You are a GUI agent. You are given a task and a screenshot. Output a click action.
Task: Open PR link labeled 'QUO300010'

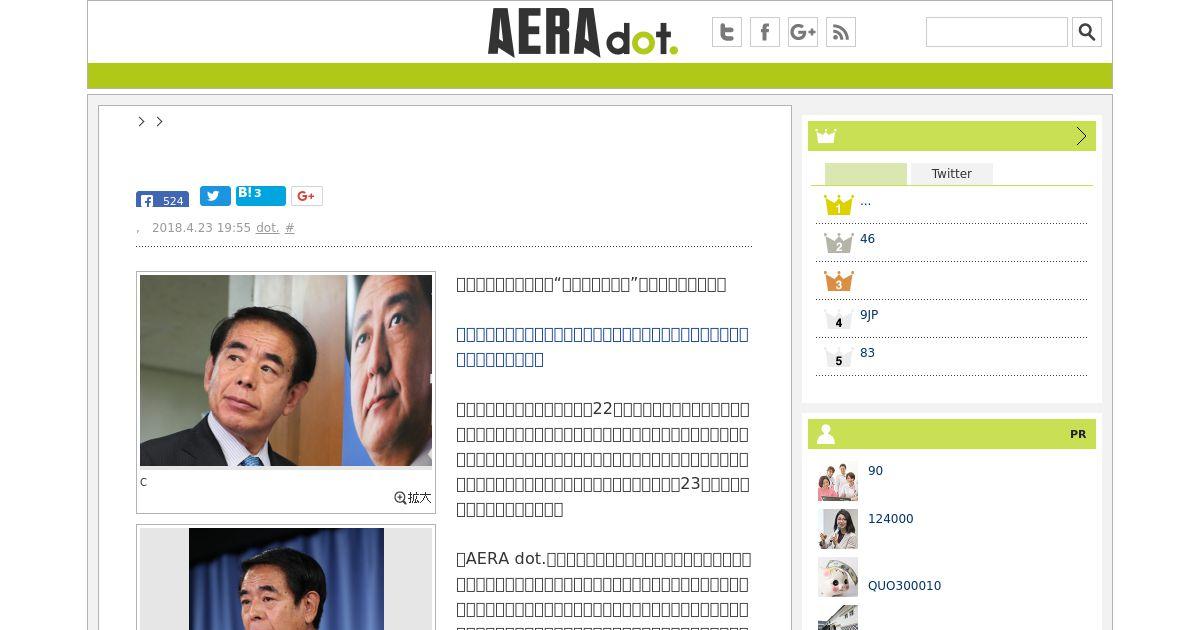904,586
